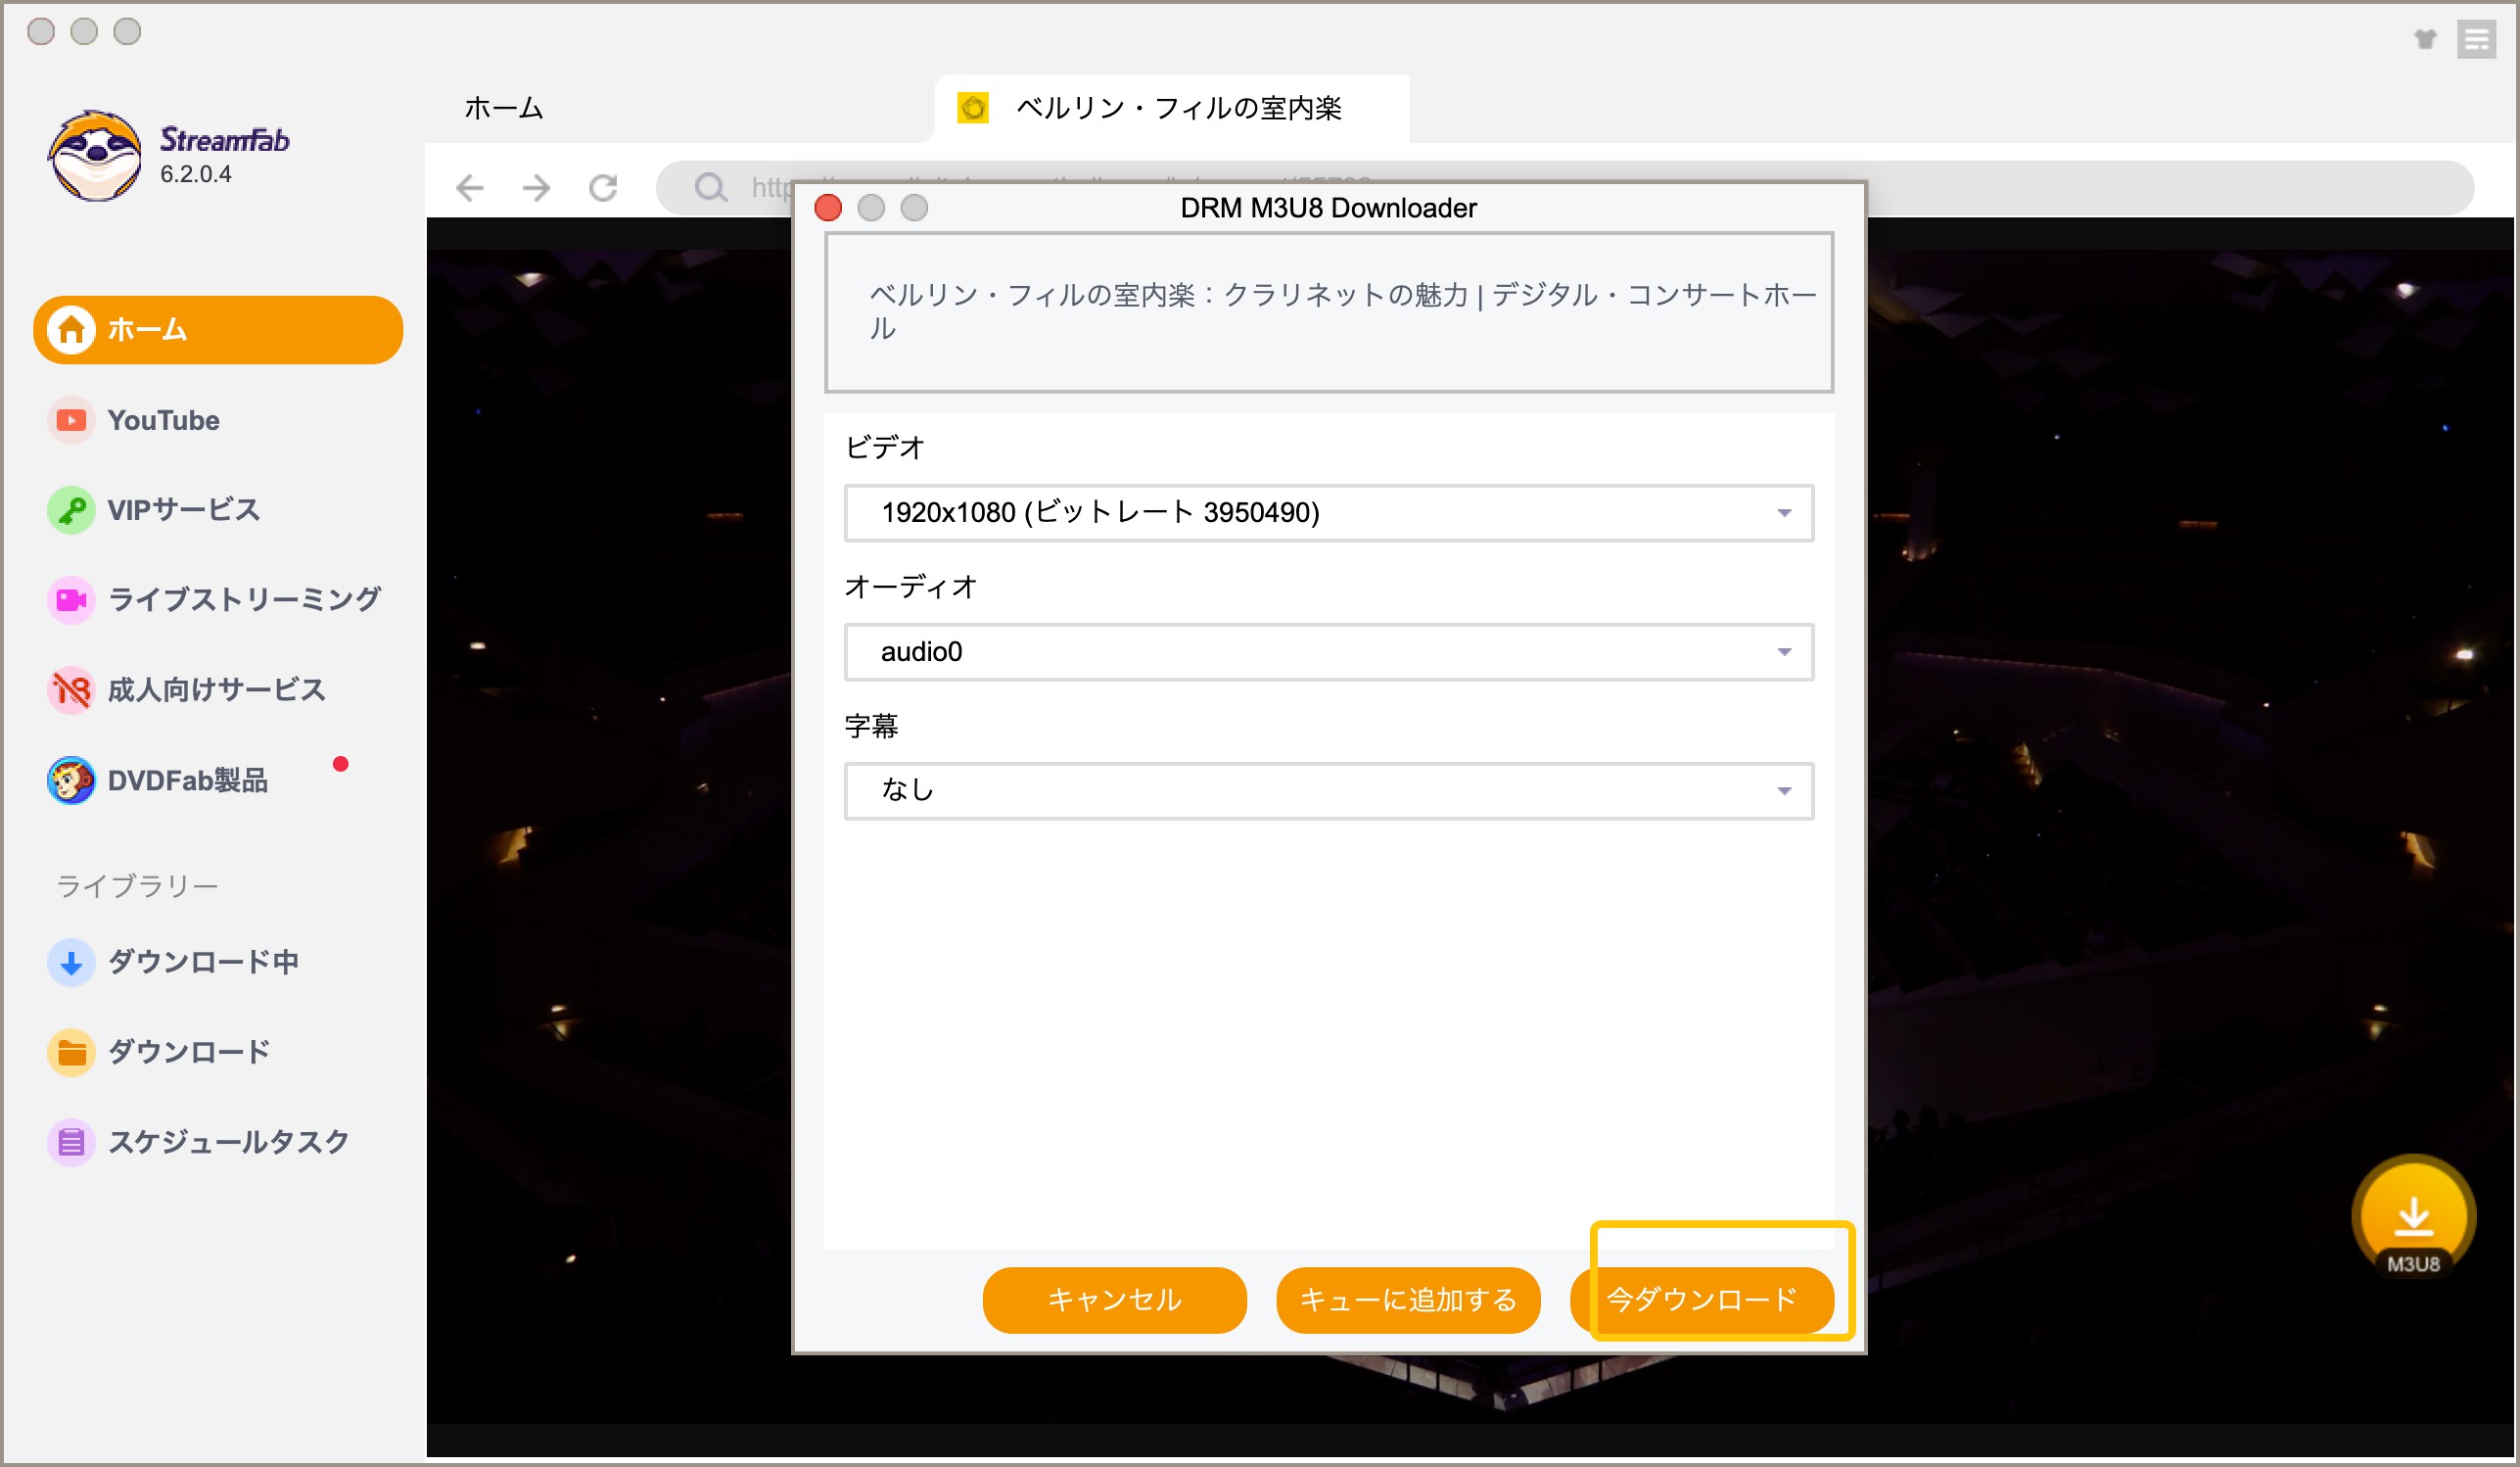
Task: Close the DRM M3U8 Downloader dialog
Action: 828,207
